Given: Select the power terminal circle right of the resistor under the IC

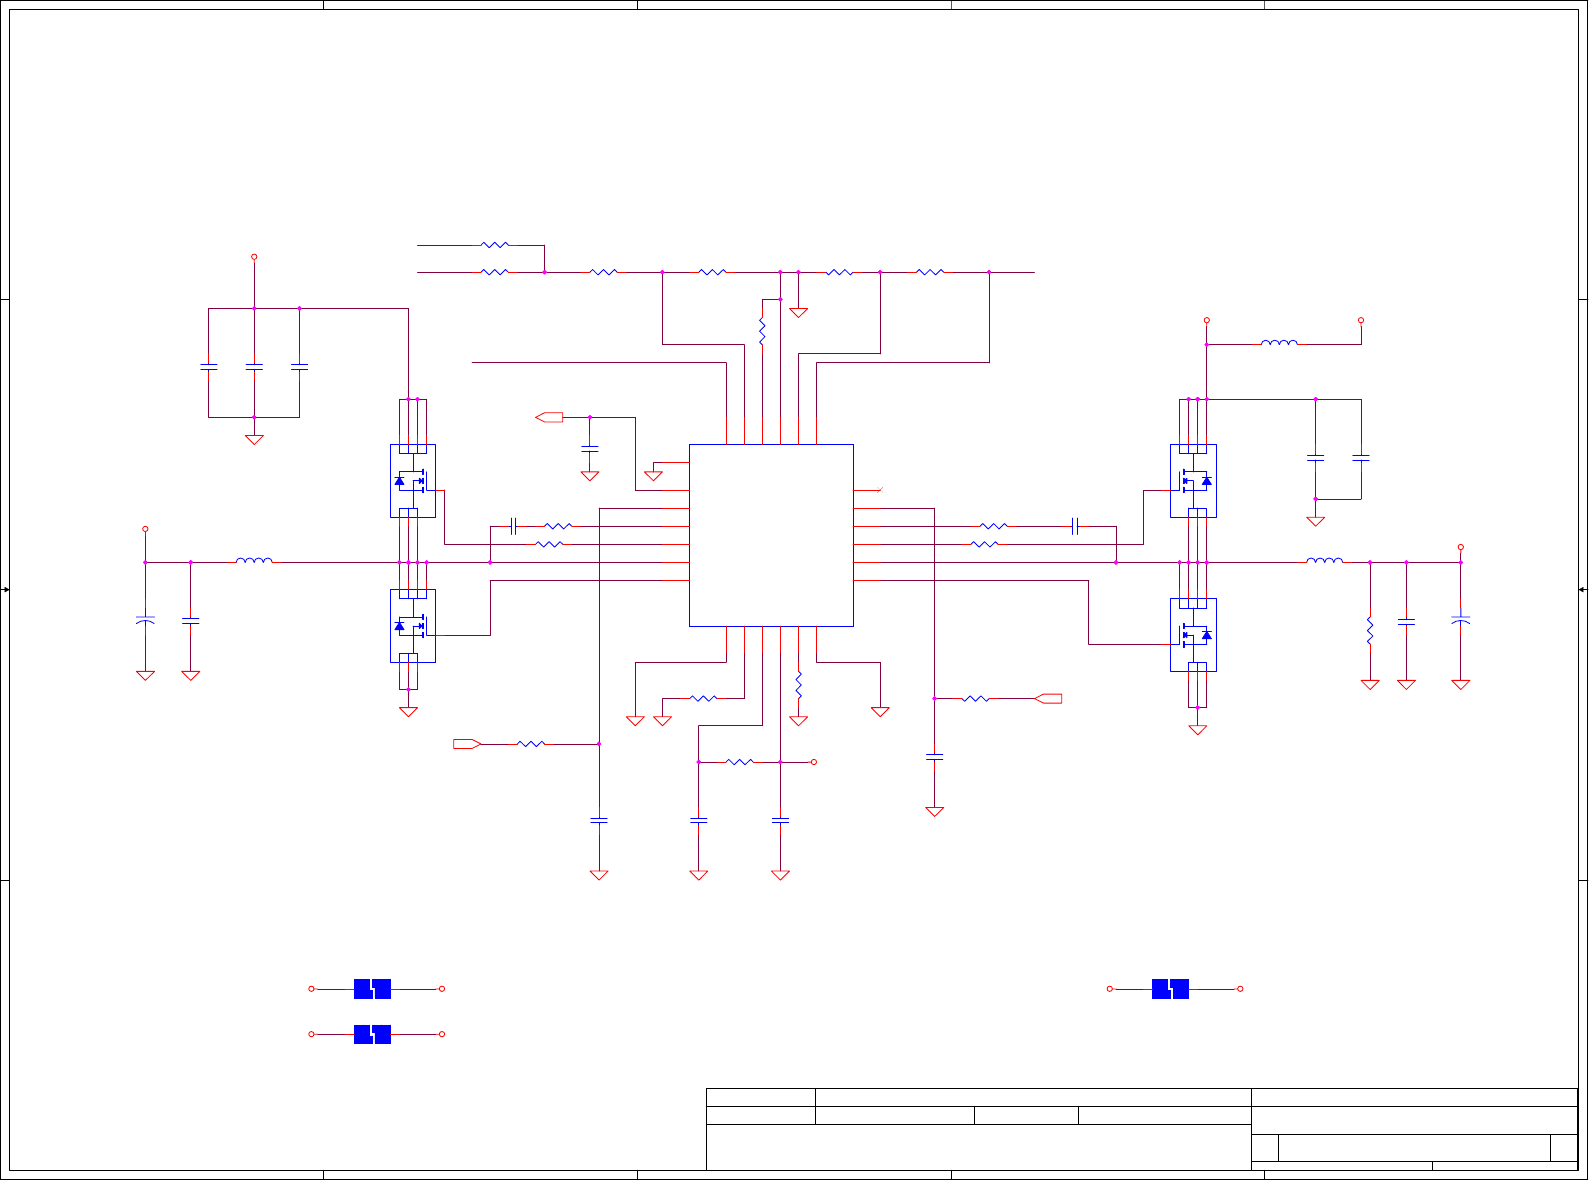Looking at the screenshot, I should [x=814, y=762].
